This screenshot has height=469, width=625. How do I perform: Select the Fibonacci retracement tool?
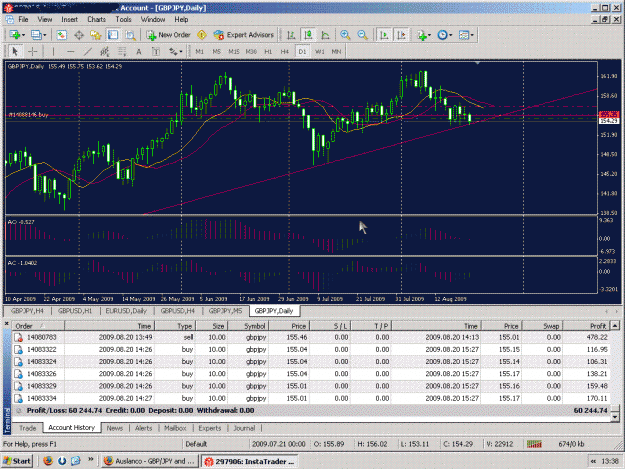pos(122,51)
